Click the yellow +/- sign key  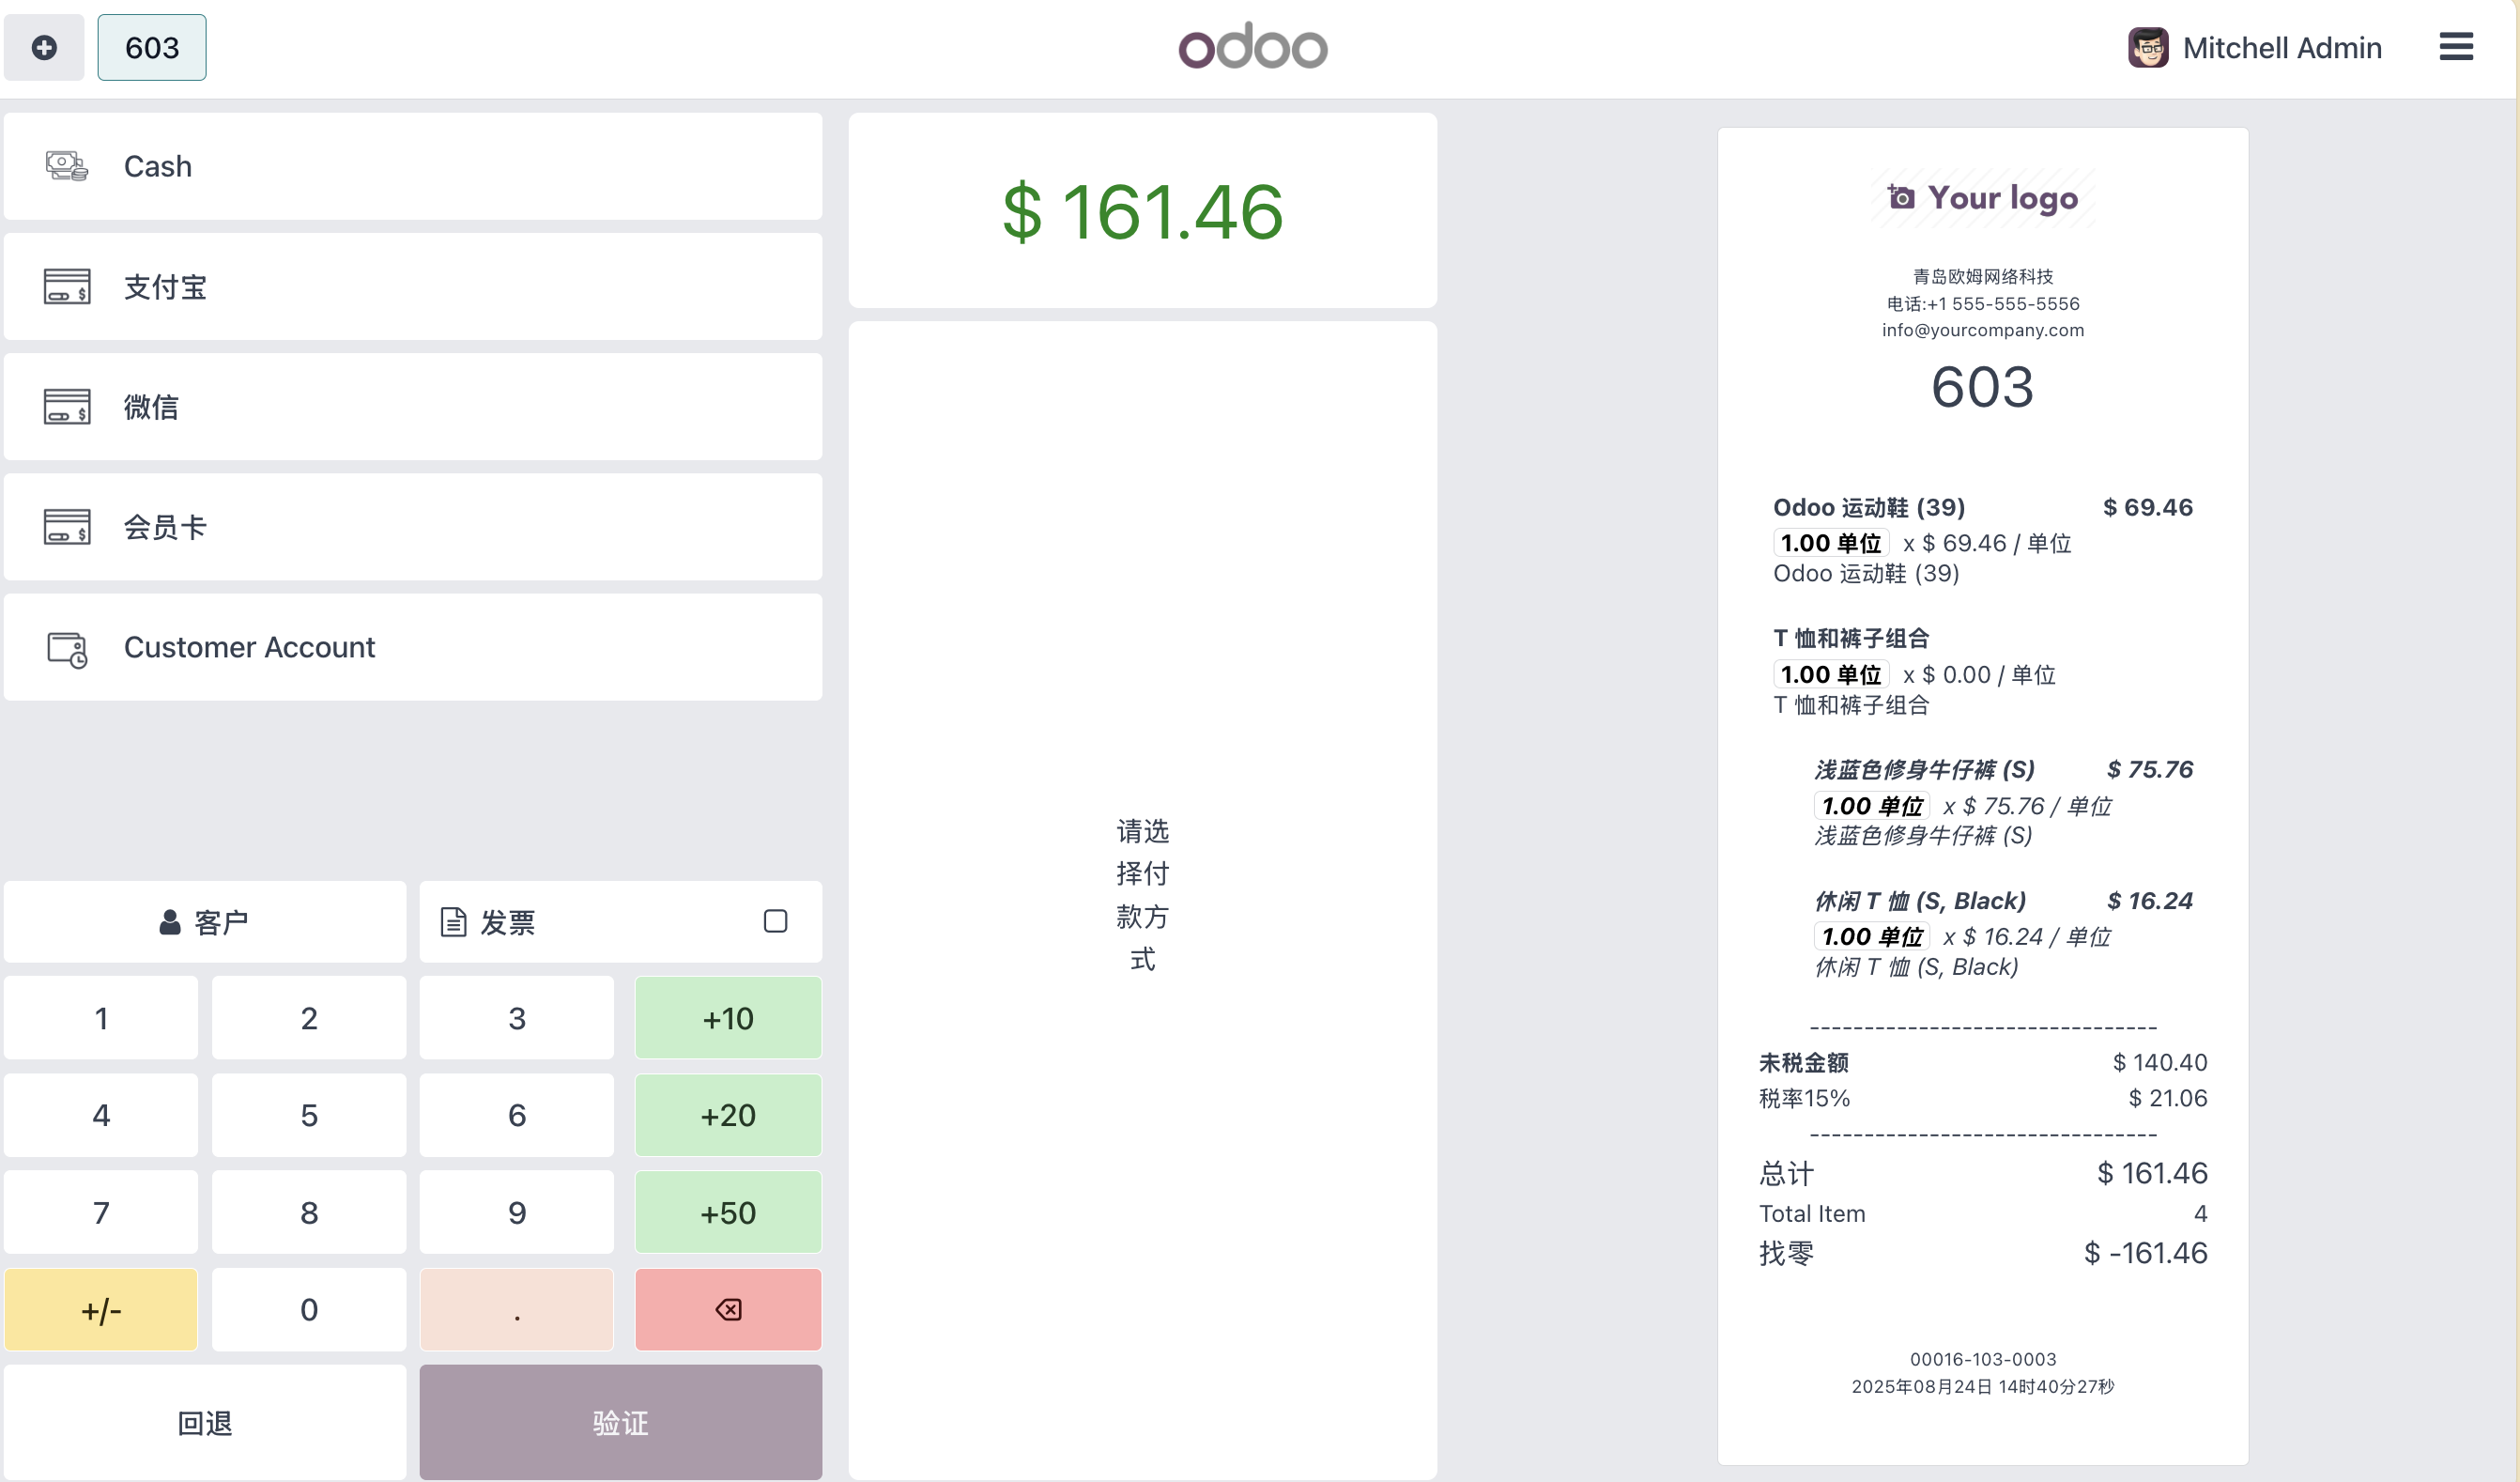101,1309
